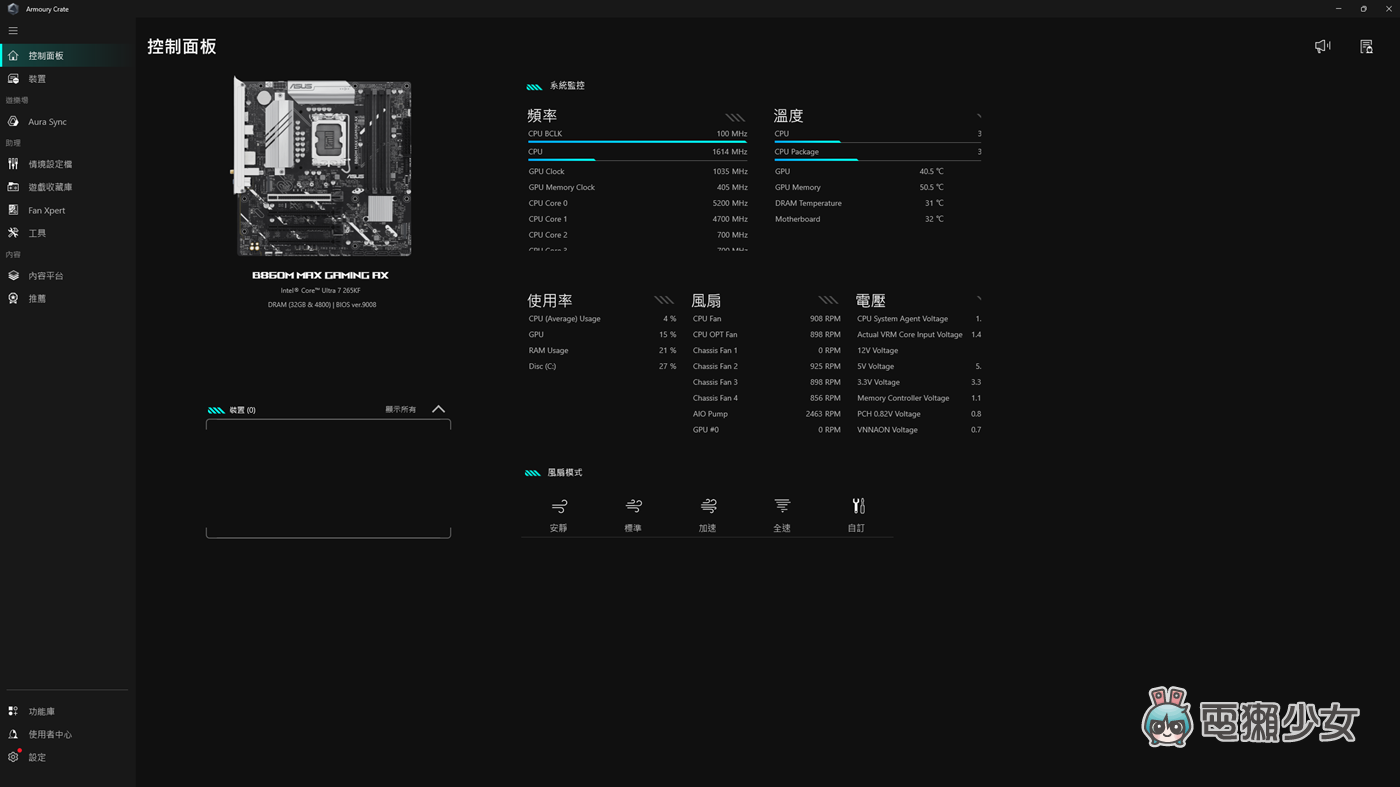This screenshot has width=1400, height=787.
Task: Click Disc (C:) 27 % row
Action: [602, 367]
